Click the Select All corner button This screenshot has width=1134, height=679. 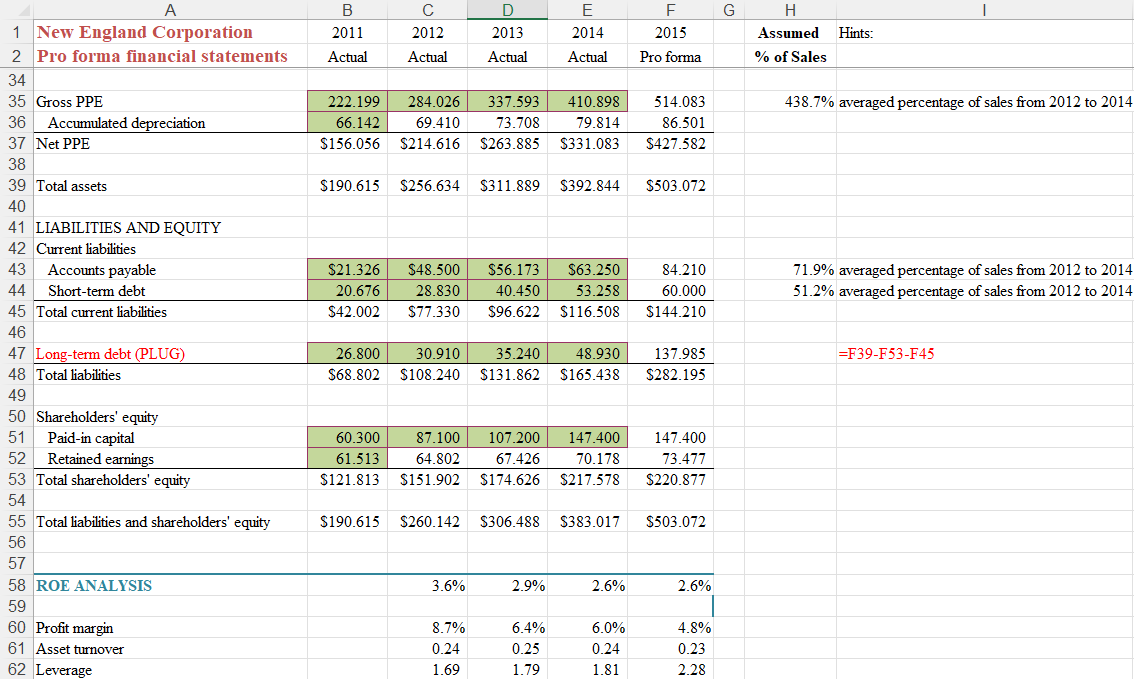16,10
